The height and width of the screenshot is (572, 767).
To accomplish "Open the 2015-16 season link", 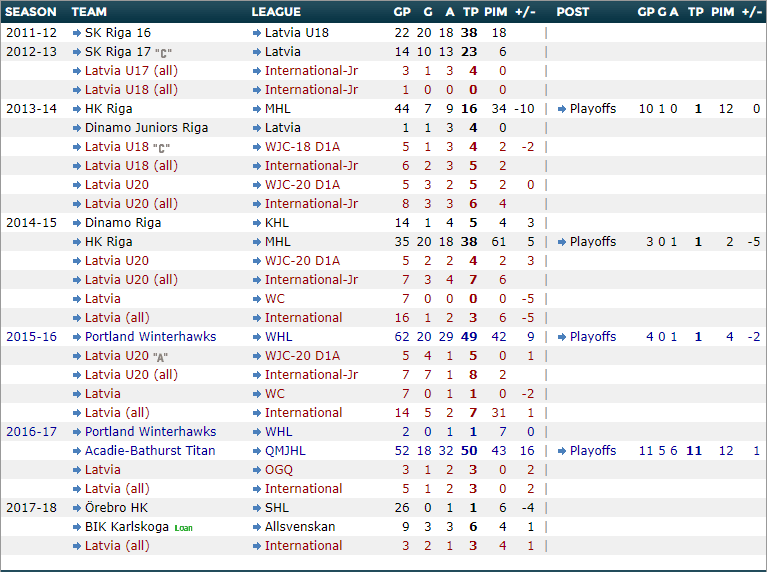I will click(31, 337).
